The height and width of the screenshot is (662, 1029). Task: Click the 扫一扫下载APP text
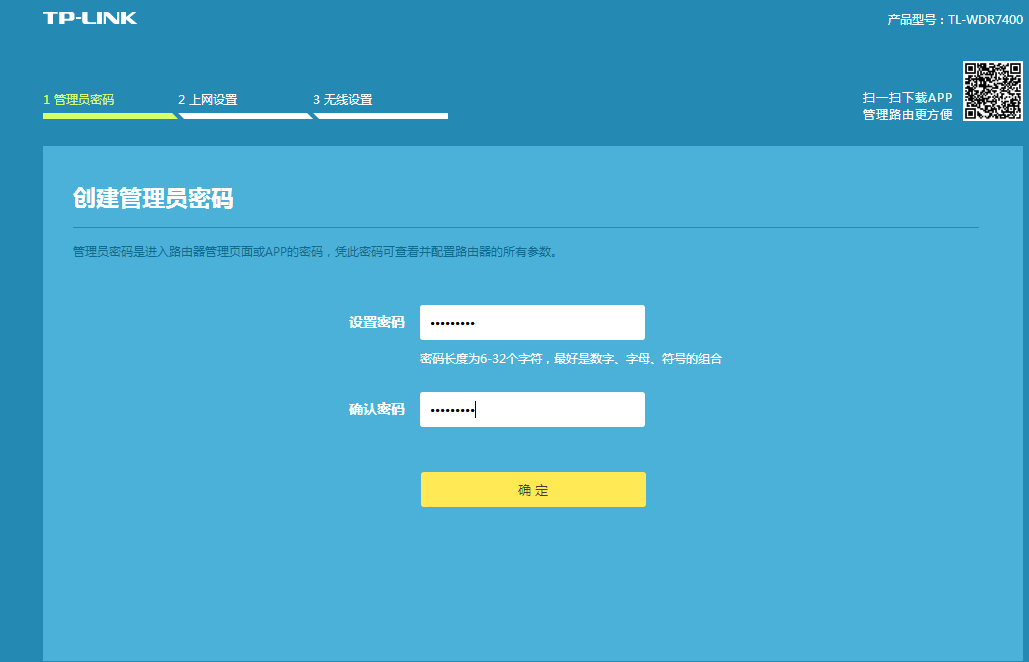coord(907,98)
